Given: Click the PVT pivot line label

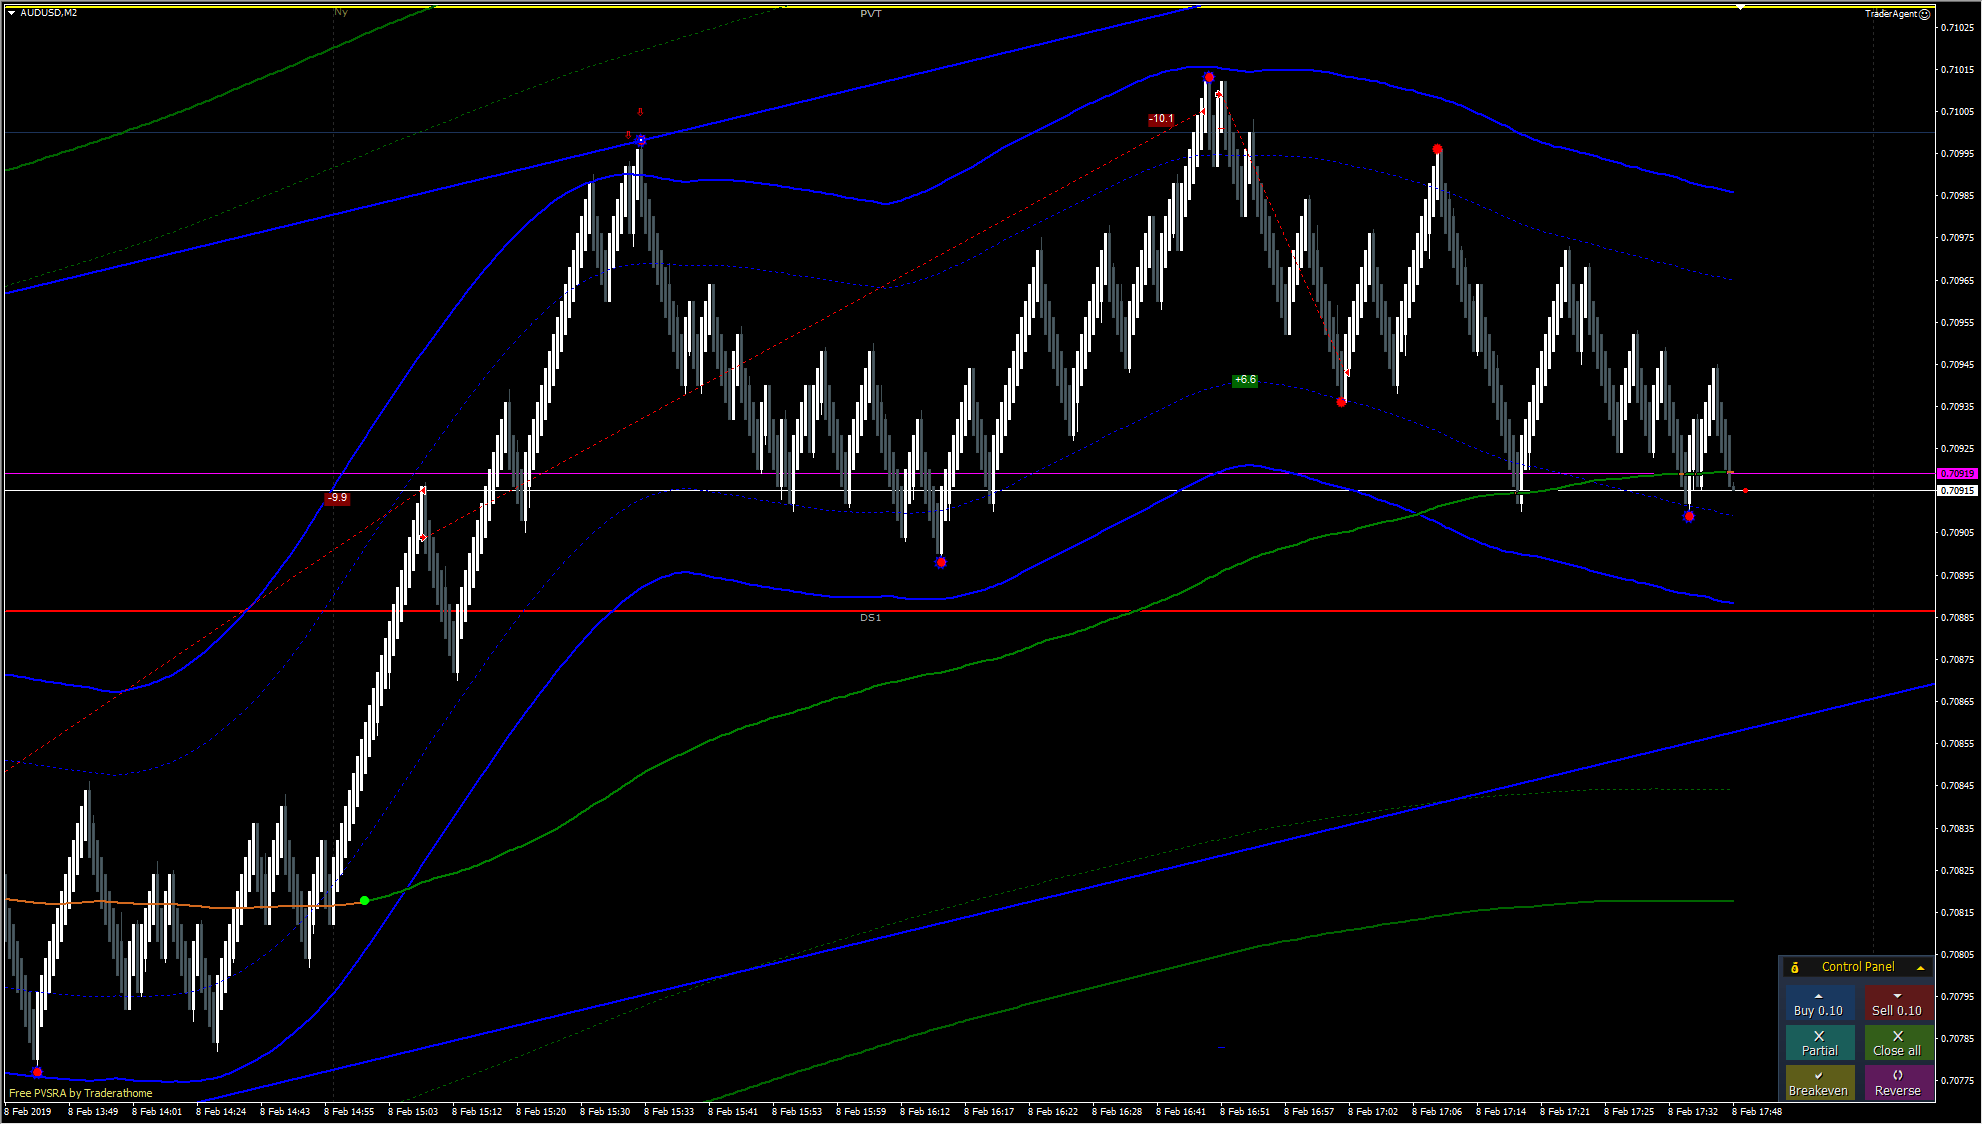Looking at the screenshot, I should [871, 14].
